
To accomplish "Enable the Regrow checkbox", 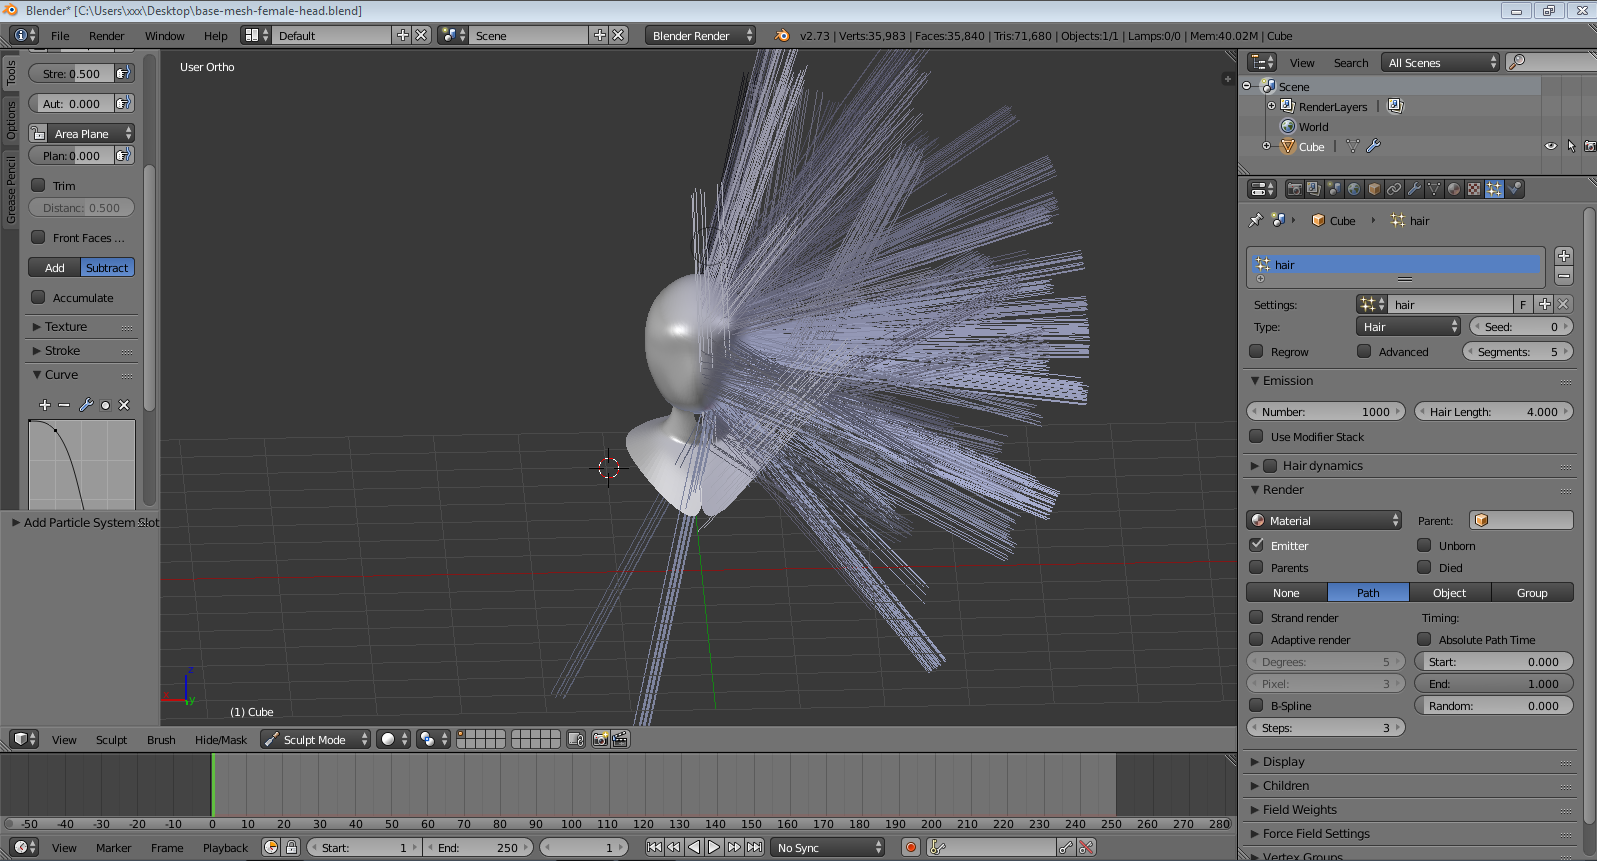I will tap(1256, 351).
